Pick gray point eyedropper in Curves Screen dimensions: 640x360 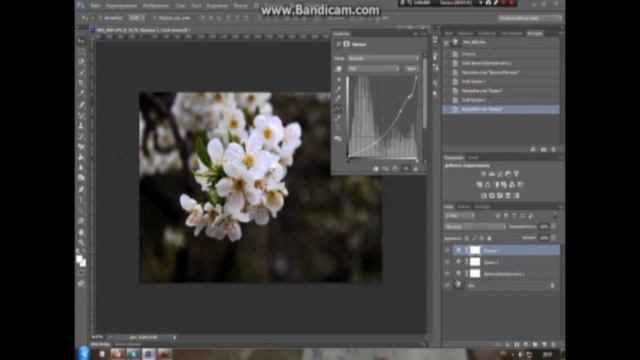tap(338, 89)
